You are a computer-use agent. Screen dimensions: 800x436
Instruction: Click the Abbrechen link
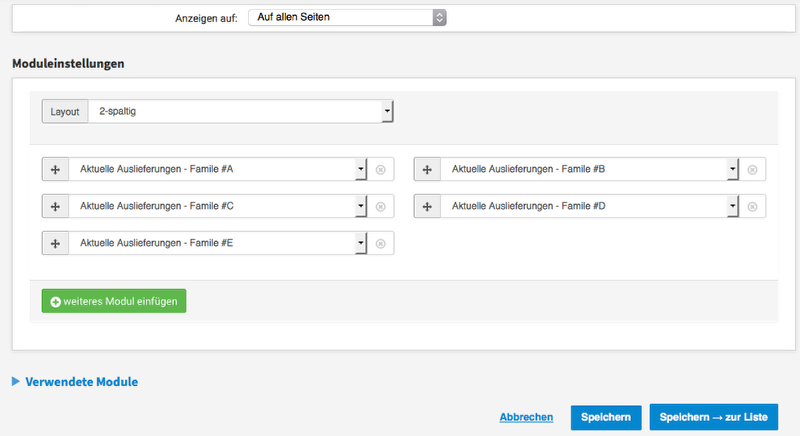526,417
